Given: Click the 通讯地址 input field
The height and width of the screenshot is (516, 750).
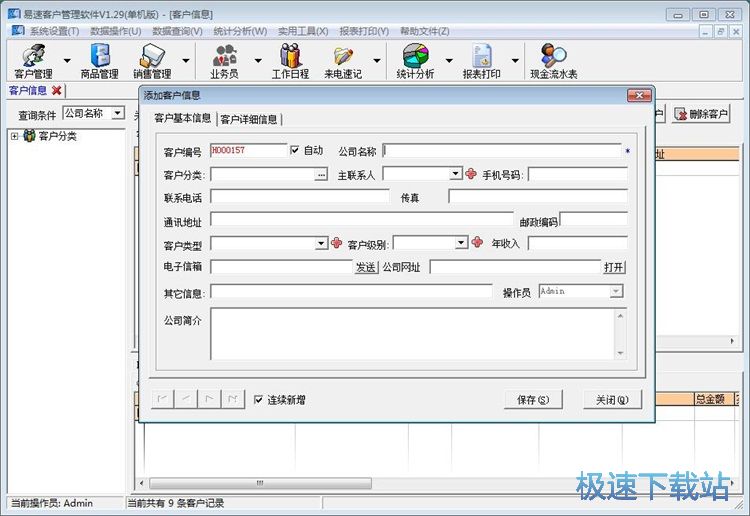Looking at the screenshot, I should pos(362,220).
